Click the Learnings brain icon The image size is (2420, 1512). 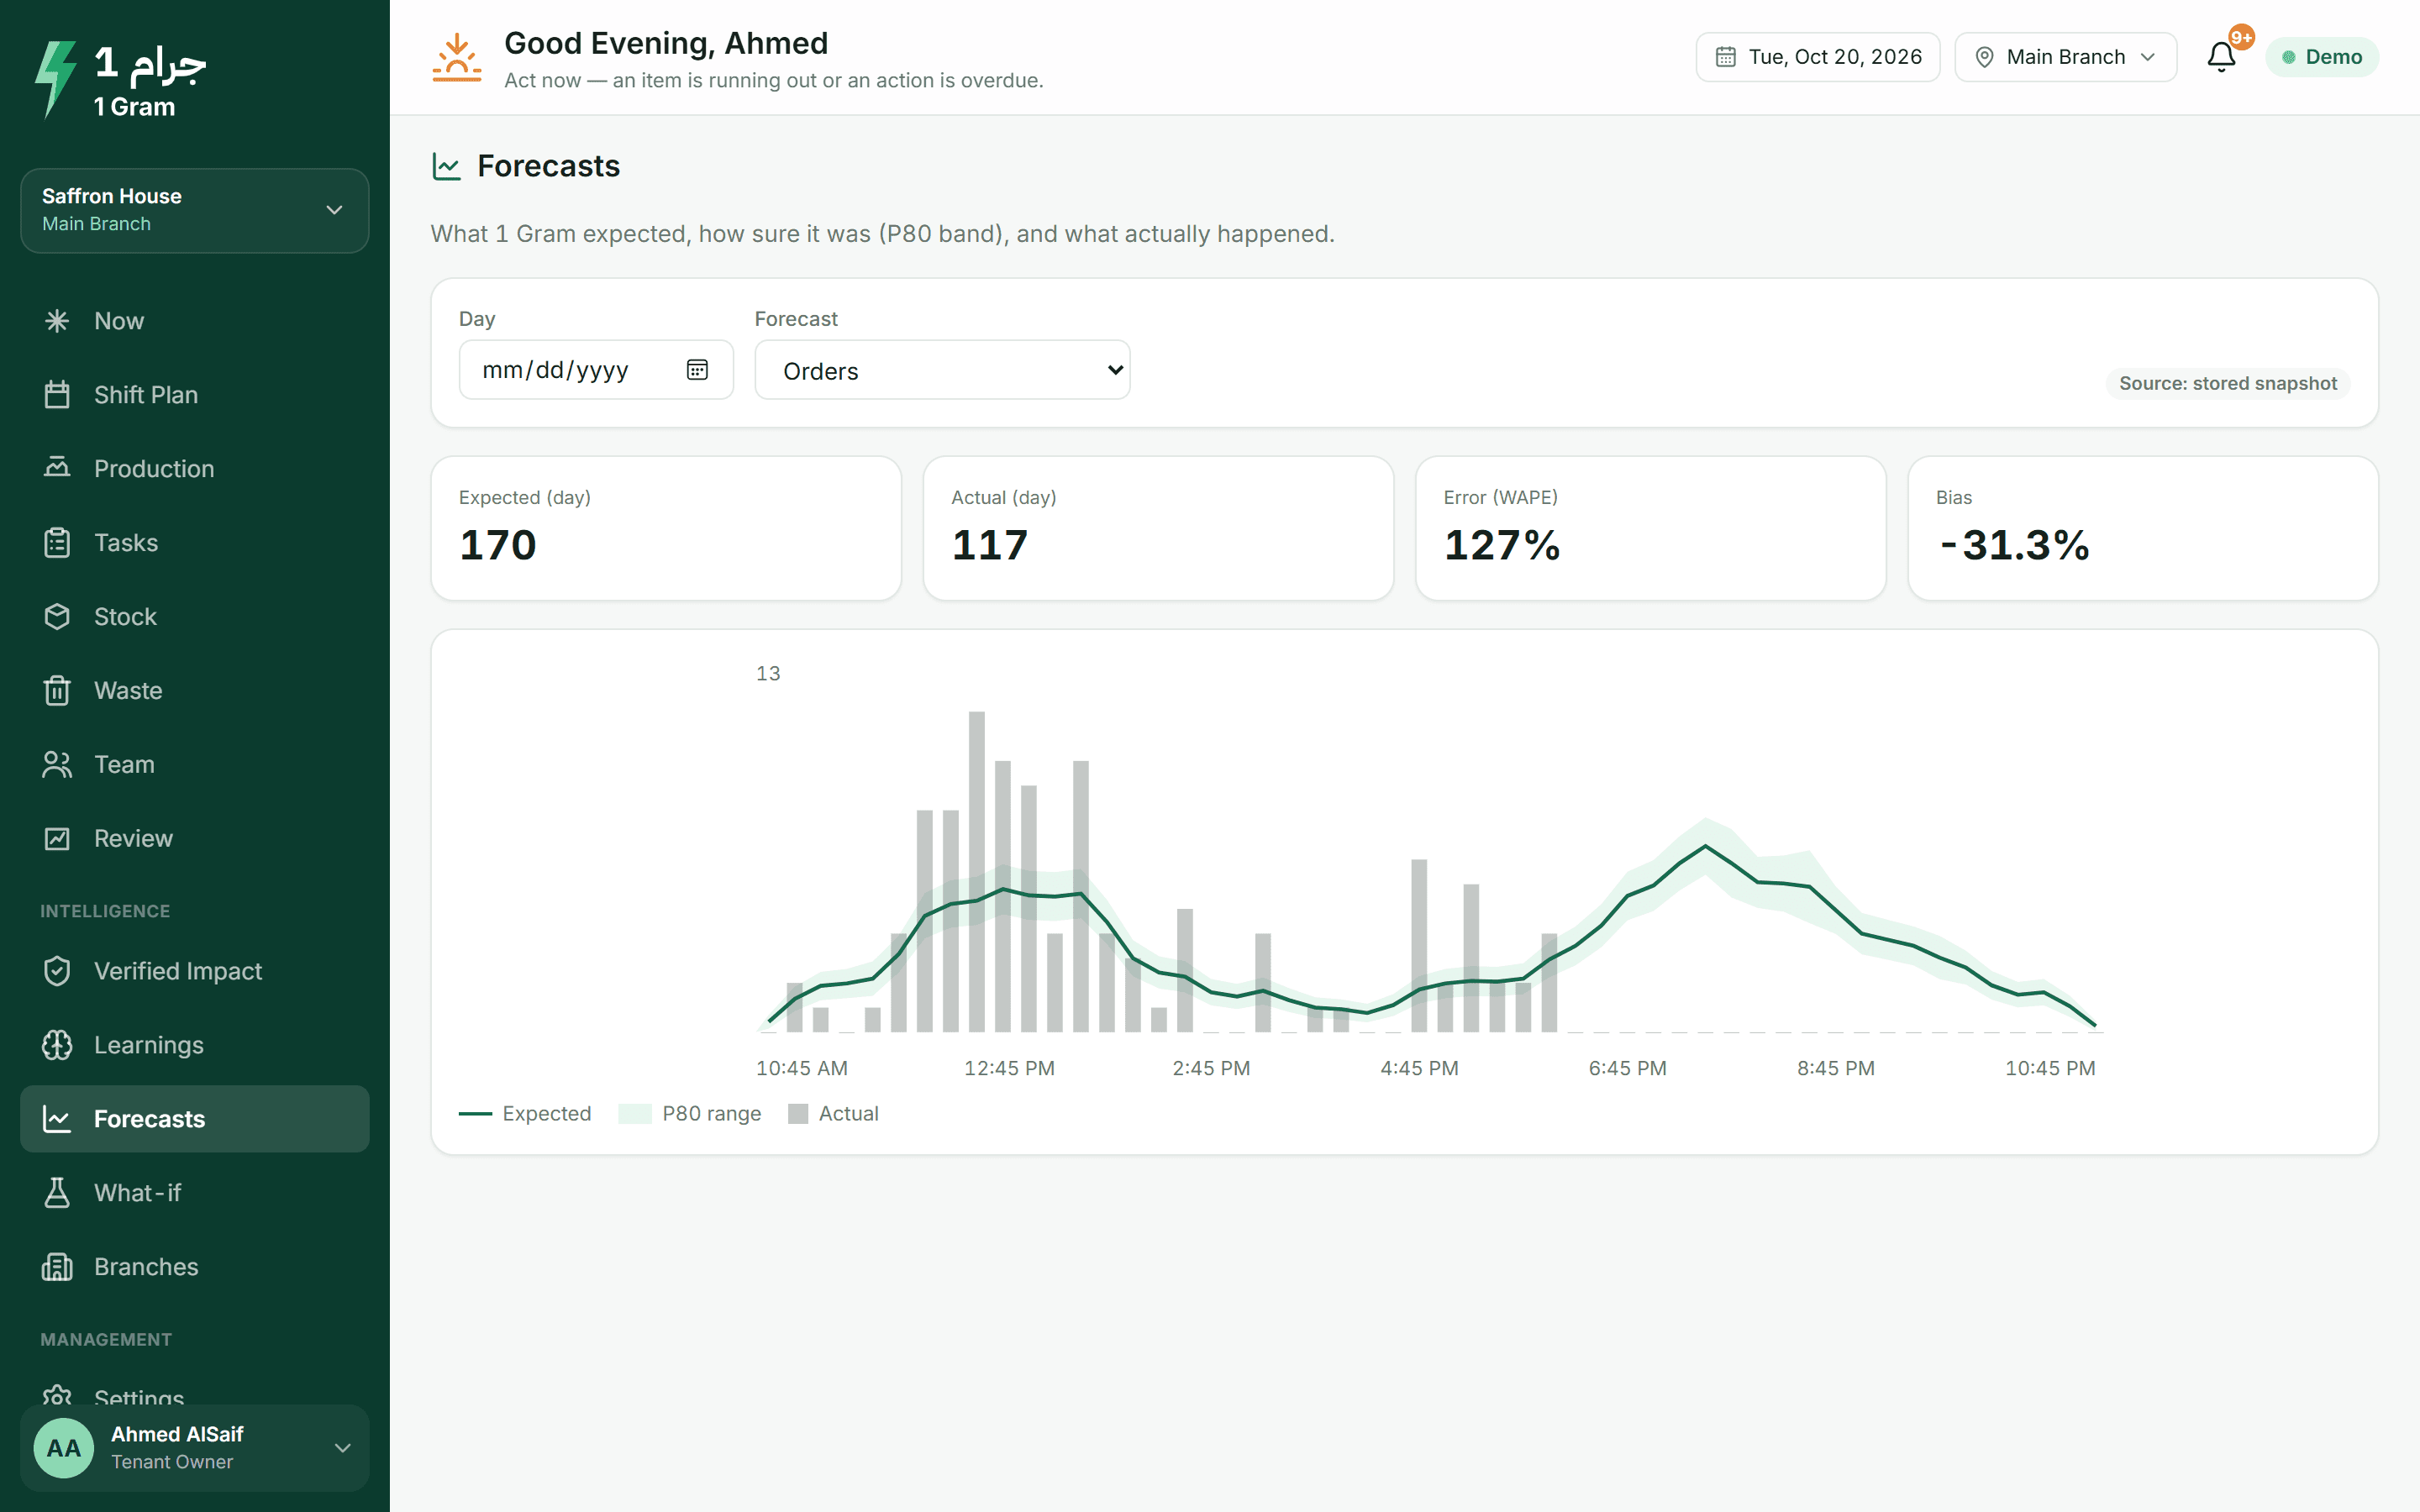tap(57, 1045)
